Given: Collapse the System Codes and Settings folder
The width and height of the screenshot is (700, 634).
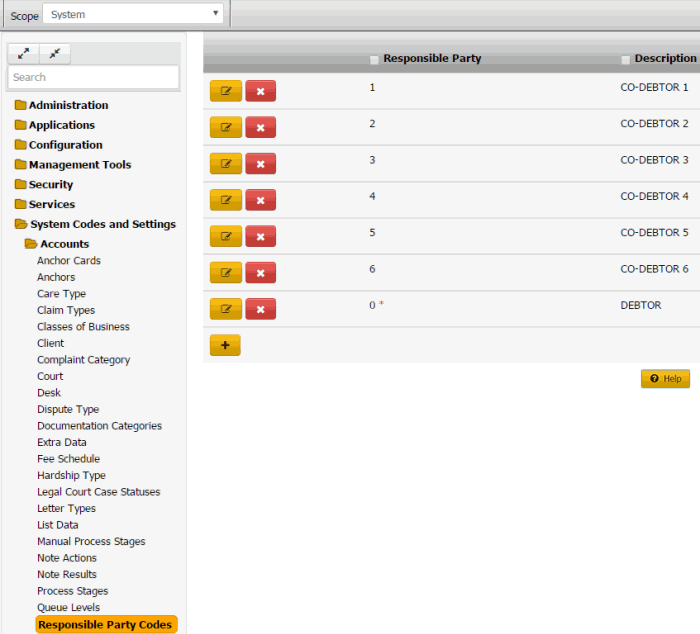Looking at the screenshot, I should click(102, 224).
